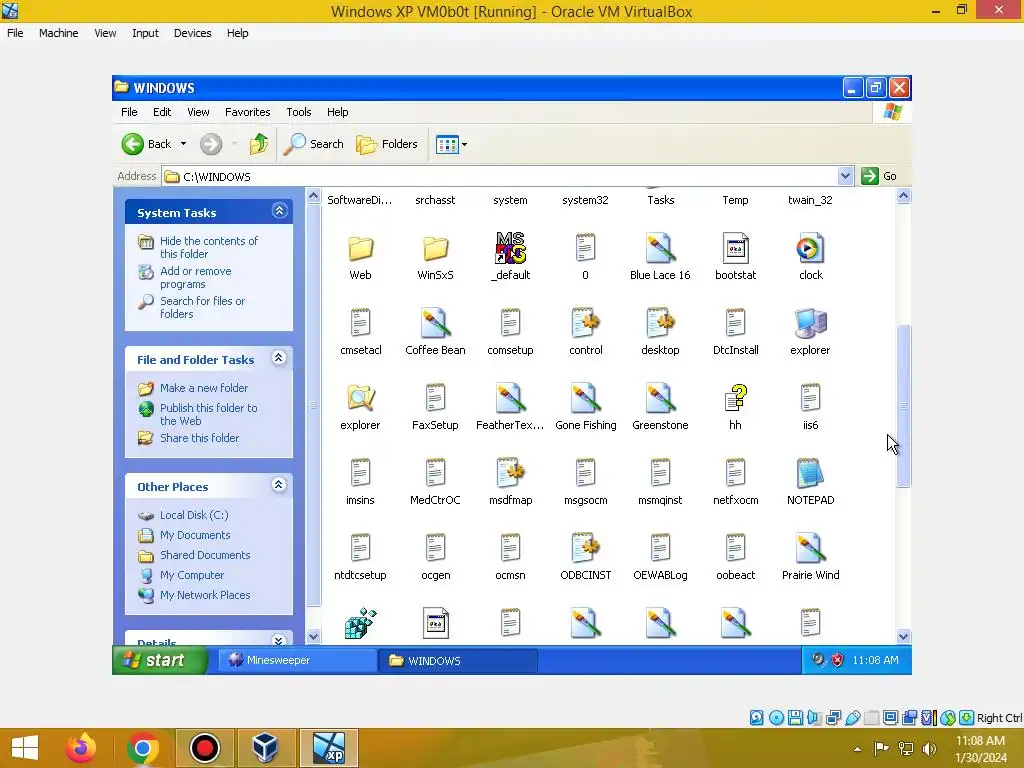This screenshot has width=1024, height=768.
Task: Click task pane scroll up arrow
Action: click(313, 195)
